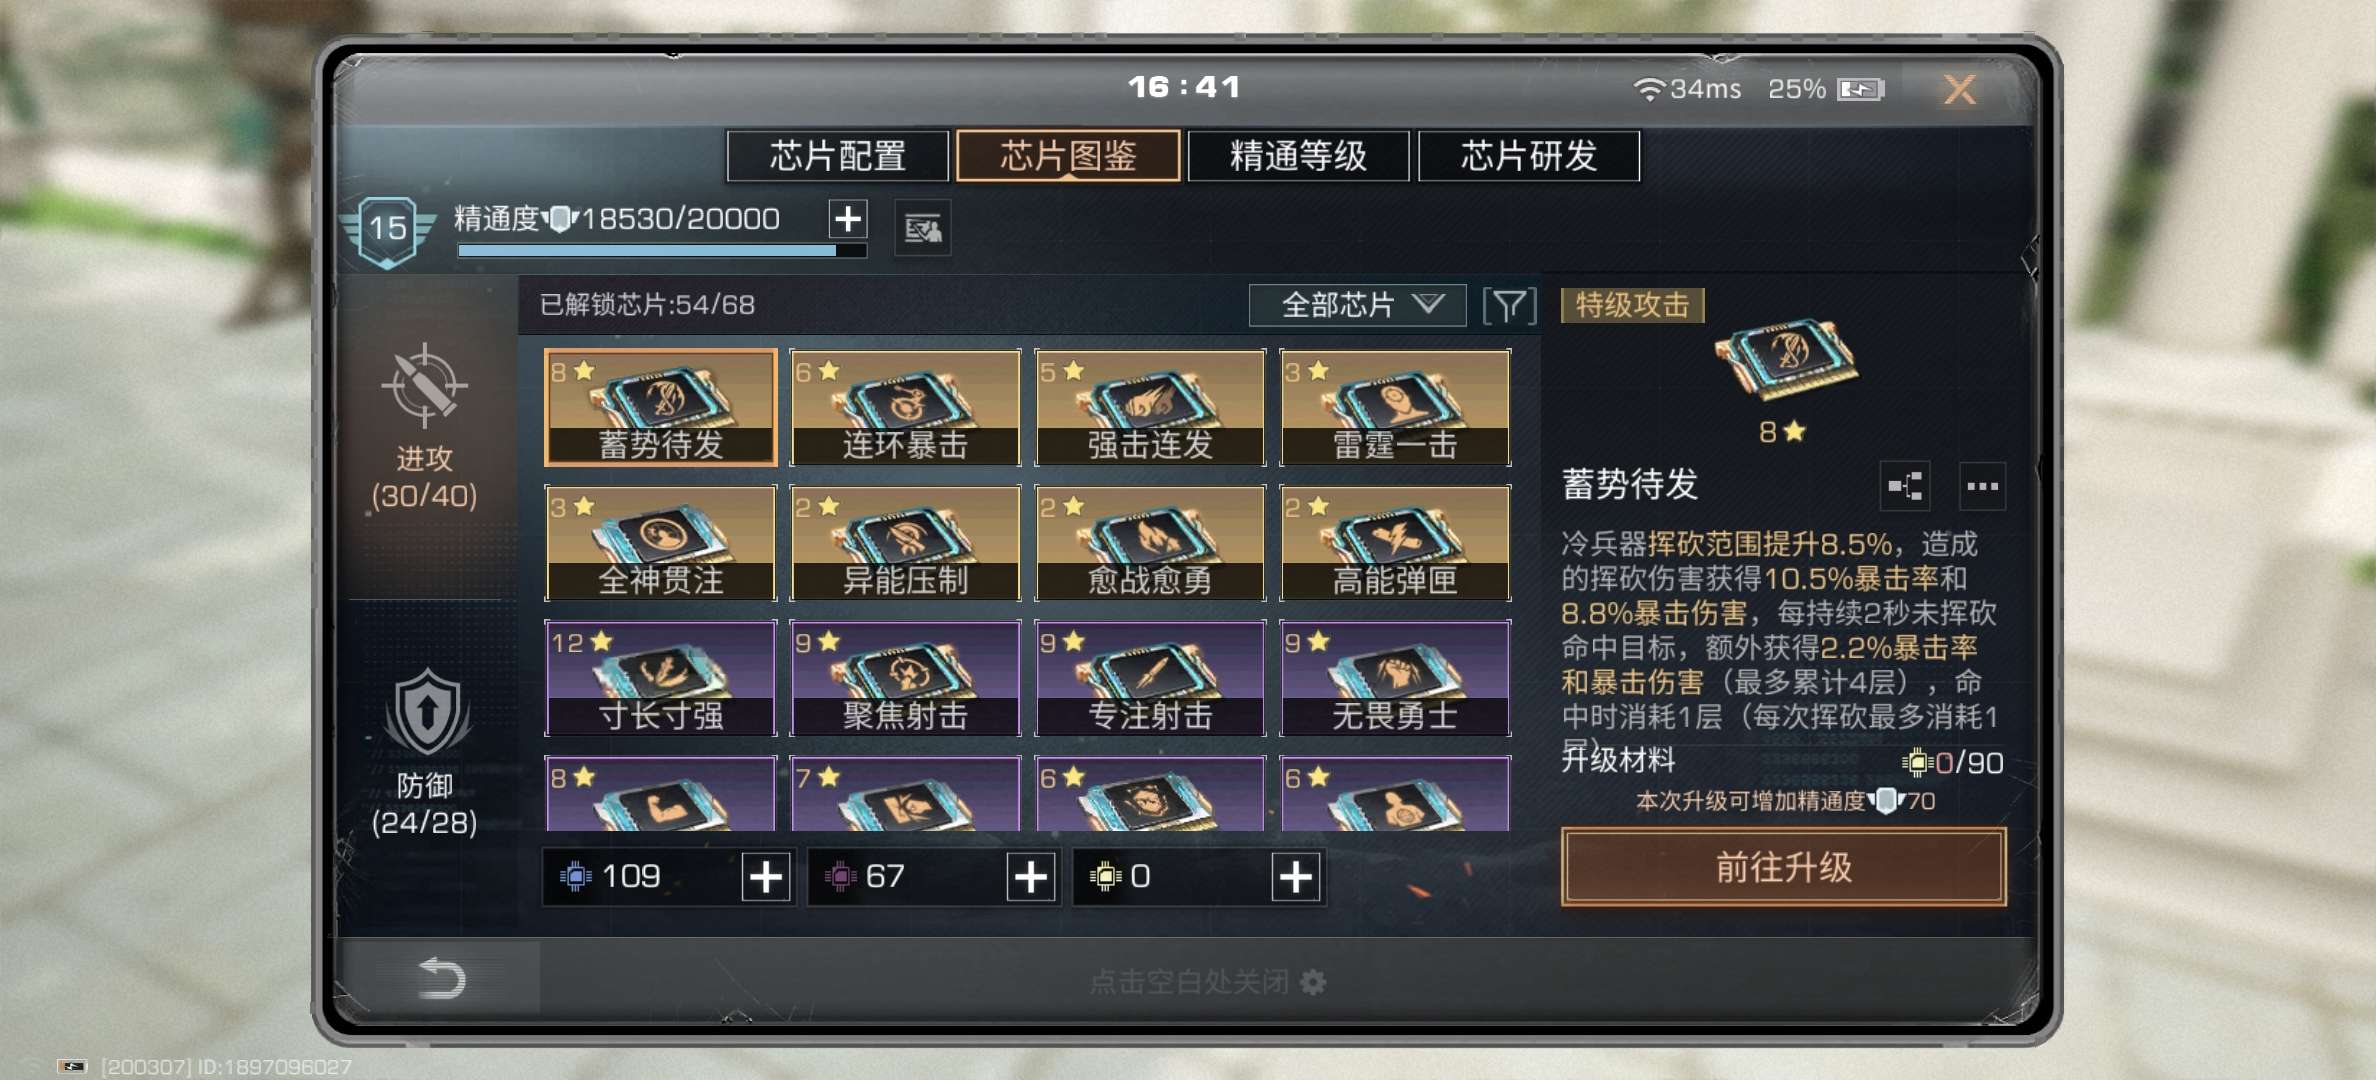Select the 寸长寸强 chip card
The height and width of the screenshot is (1080, 2376).
660,678
